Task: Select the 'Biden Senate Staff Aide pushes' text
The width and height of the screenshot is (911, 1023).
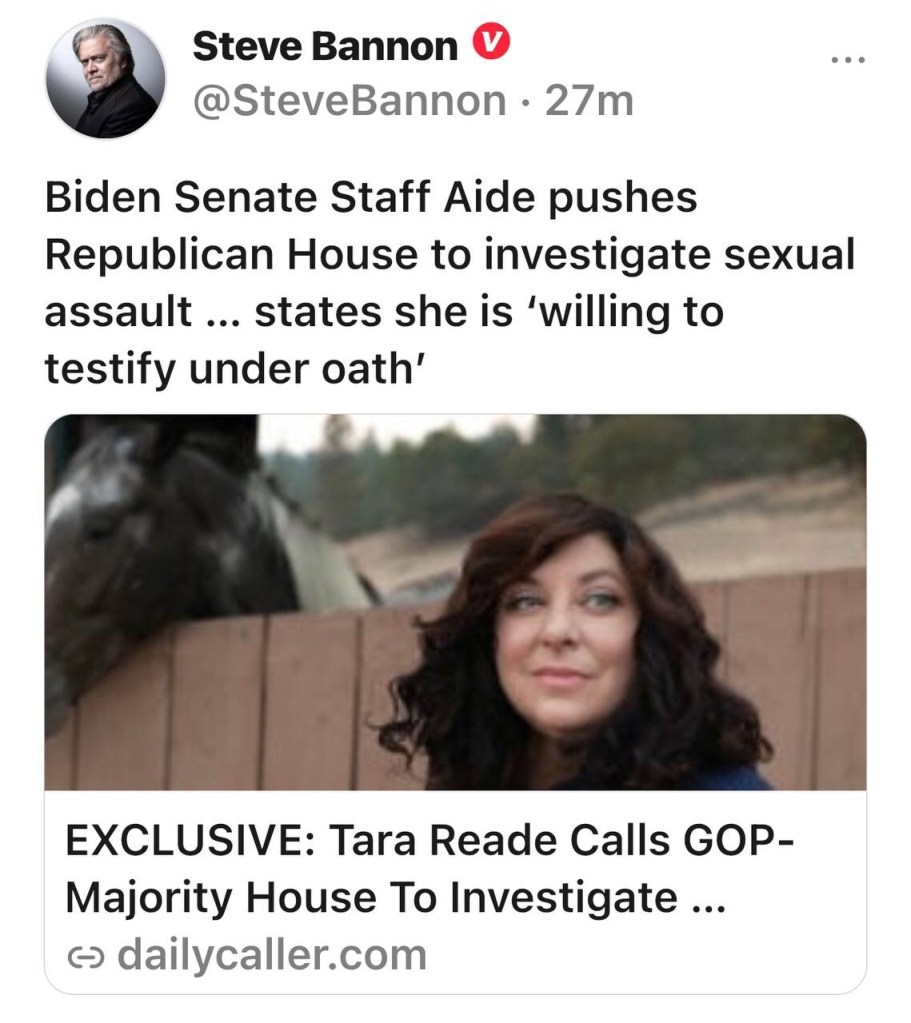Action: (x=370, y=197)
